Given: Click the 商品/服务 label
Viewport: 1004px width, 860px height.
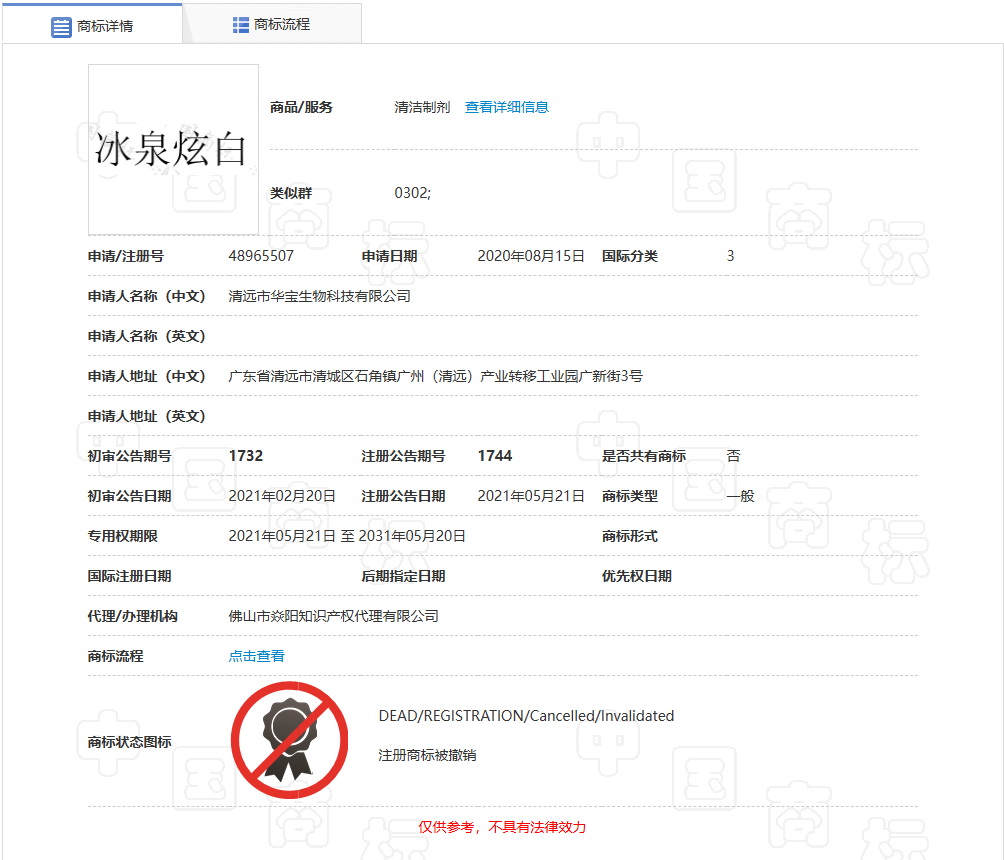Looking at the screenshot, I should tap(301, 107).
